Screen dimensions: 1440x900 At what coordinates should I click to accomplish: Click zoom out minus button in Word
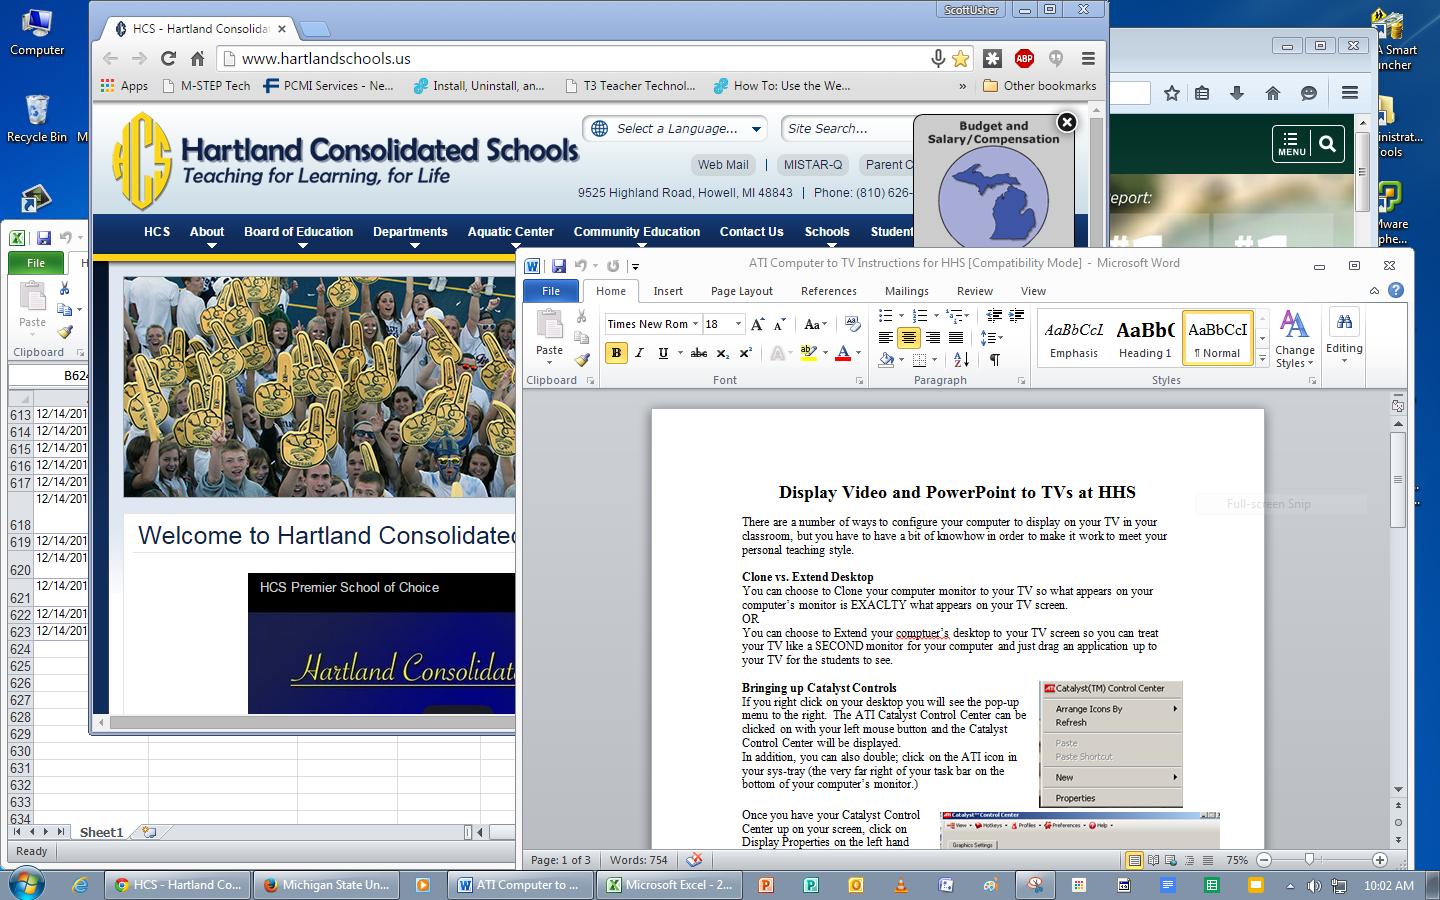click(1264, 860)
